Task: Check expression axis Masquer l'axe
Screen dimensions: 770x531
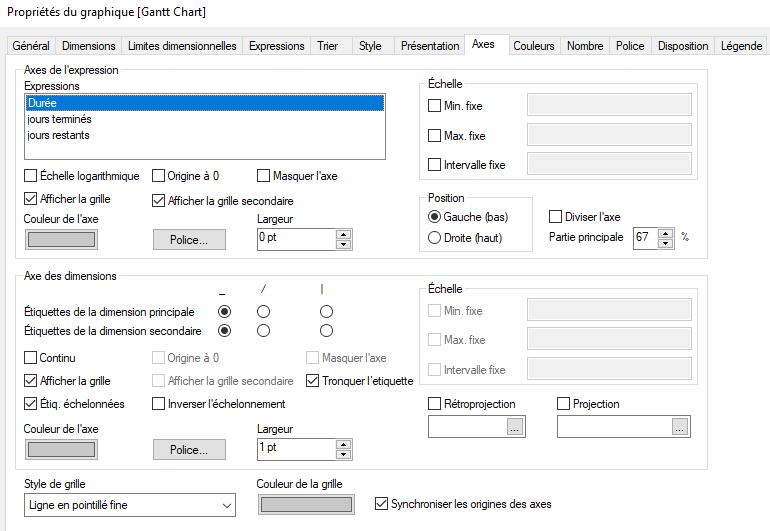Action: pyautogui.click(x=264, y=176)
